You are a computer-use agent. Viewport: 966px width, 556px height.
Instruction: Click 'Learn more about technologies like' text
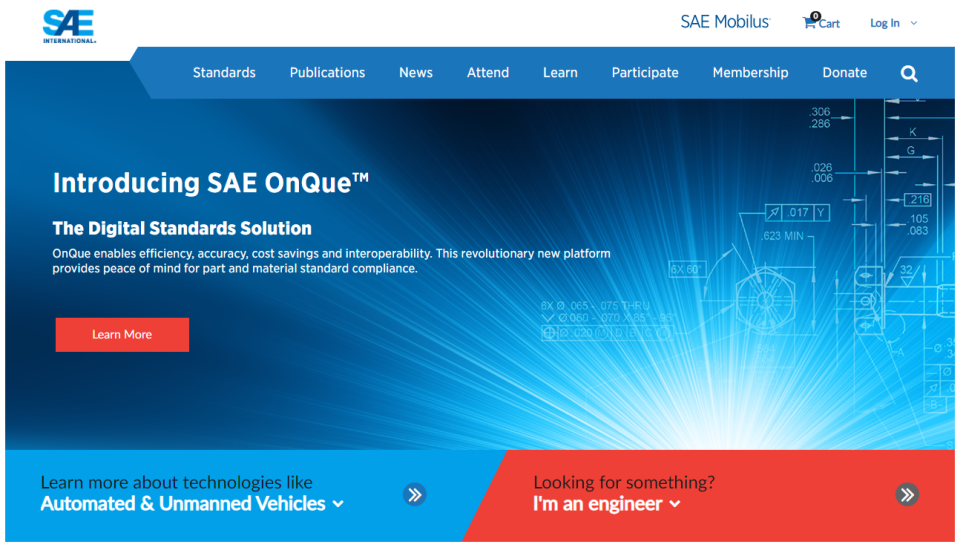point(176,482)
